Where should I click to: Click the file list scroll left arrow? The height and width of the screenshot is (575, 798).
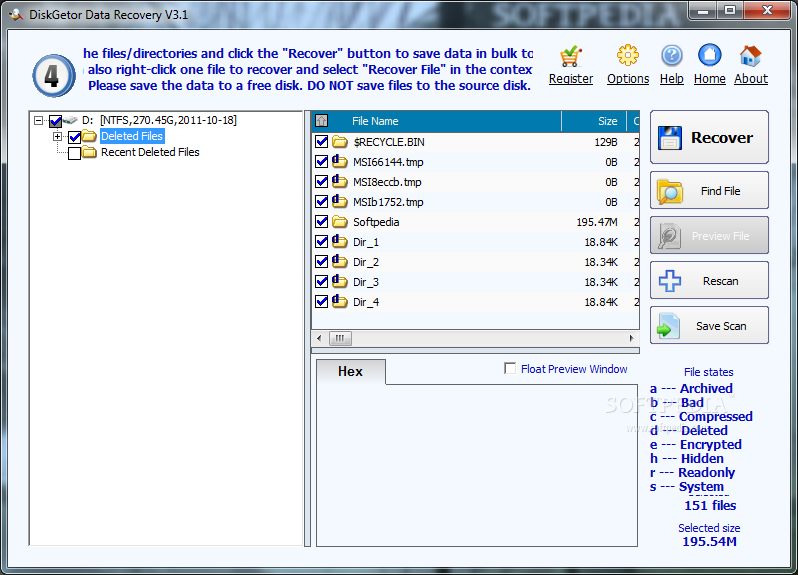click(319, 338)
